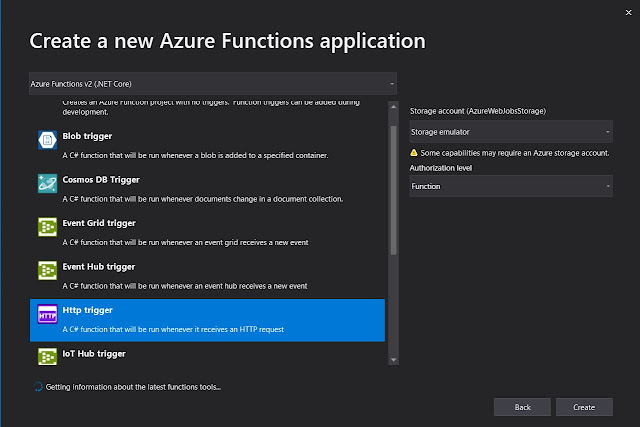The width and height of the screenshot is (640, 427).
Task: Select the Event Hub trigger template title
Action: coord(98,267)
